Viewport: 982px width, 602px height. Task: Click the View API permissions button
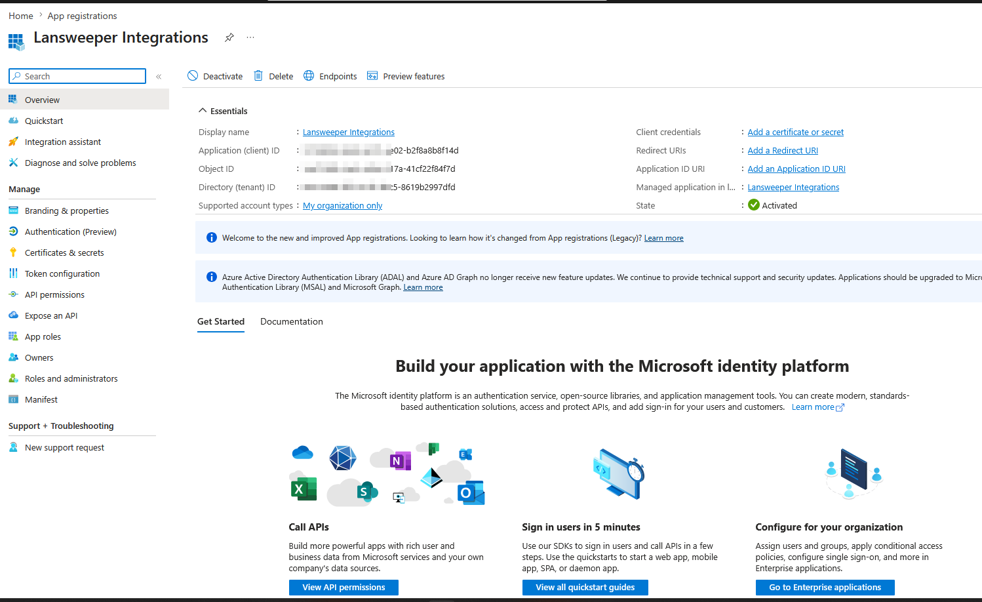343,587
